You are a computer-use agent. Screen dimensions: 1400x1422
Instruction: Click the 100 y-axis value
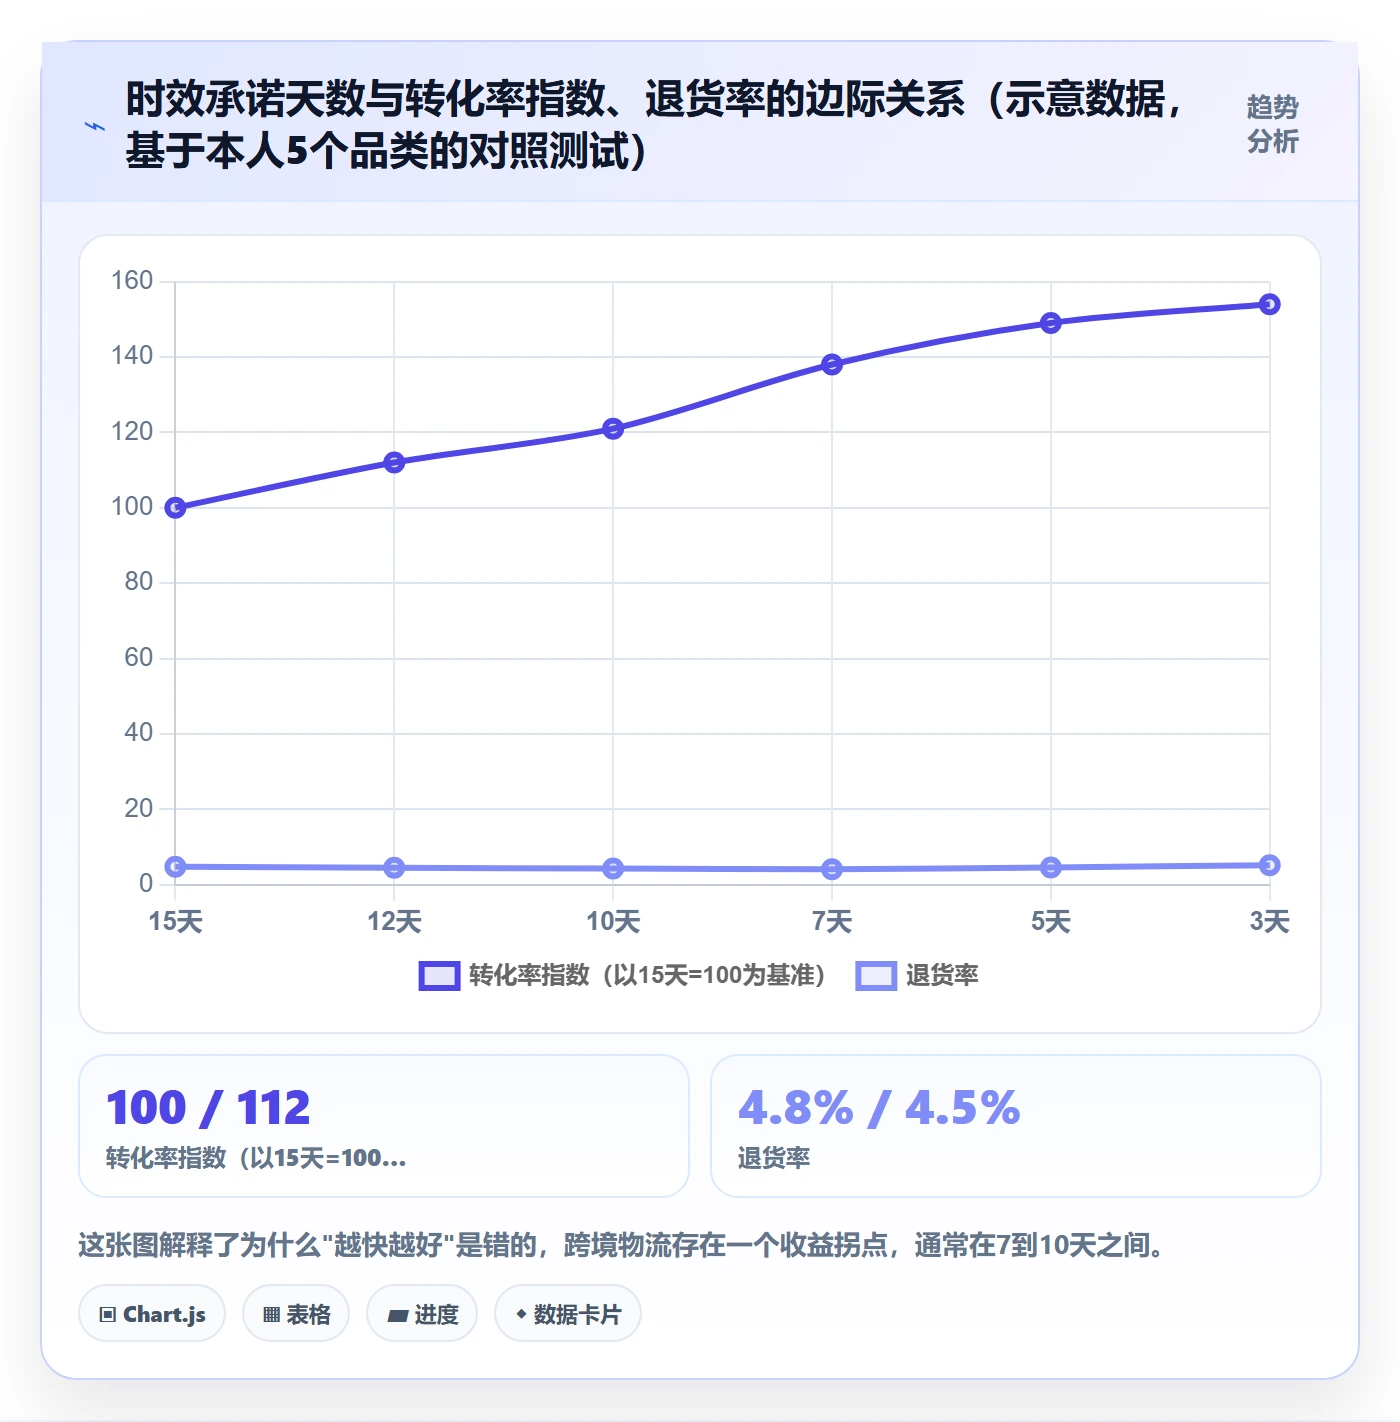tap(132, 507)
